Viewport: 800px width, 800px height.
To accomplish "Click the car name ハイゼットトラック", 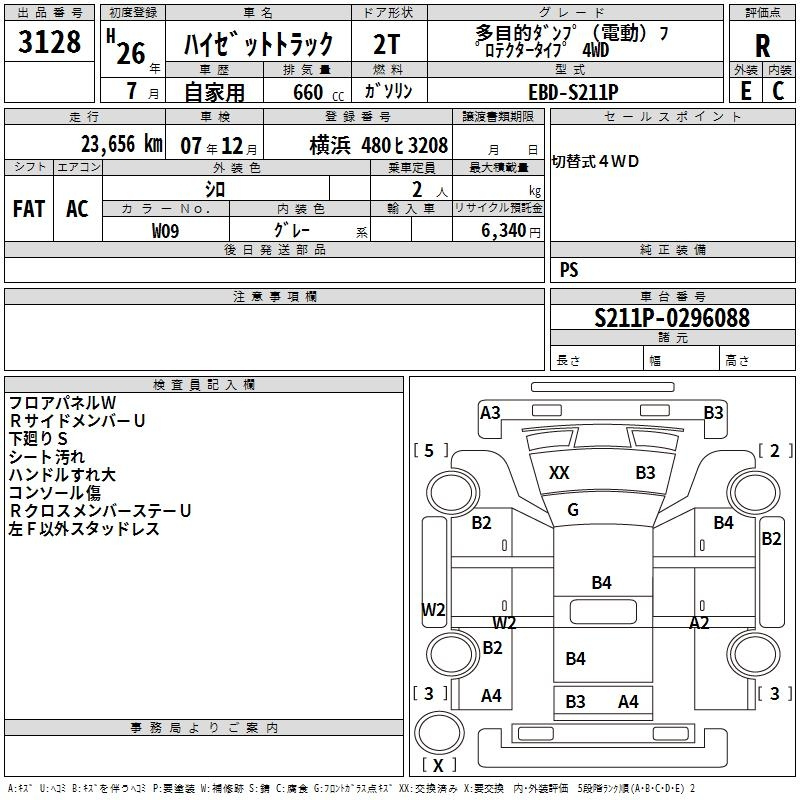I will coord(258,43).
